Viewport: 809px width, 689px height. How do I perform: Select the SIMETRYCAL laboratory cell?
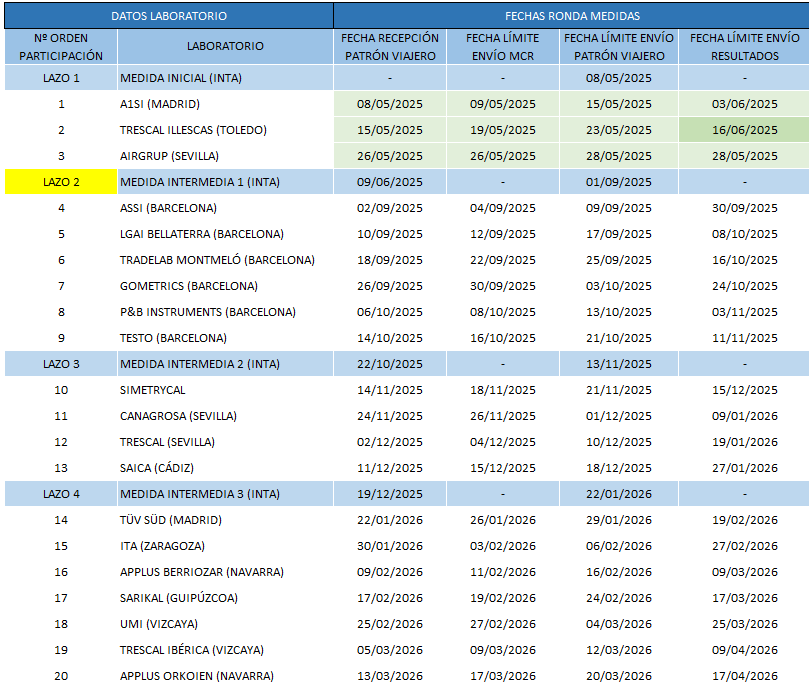(225, 390)
